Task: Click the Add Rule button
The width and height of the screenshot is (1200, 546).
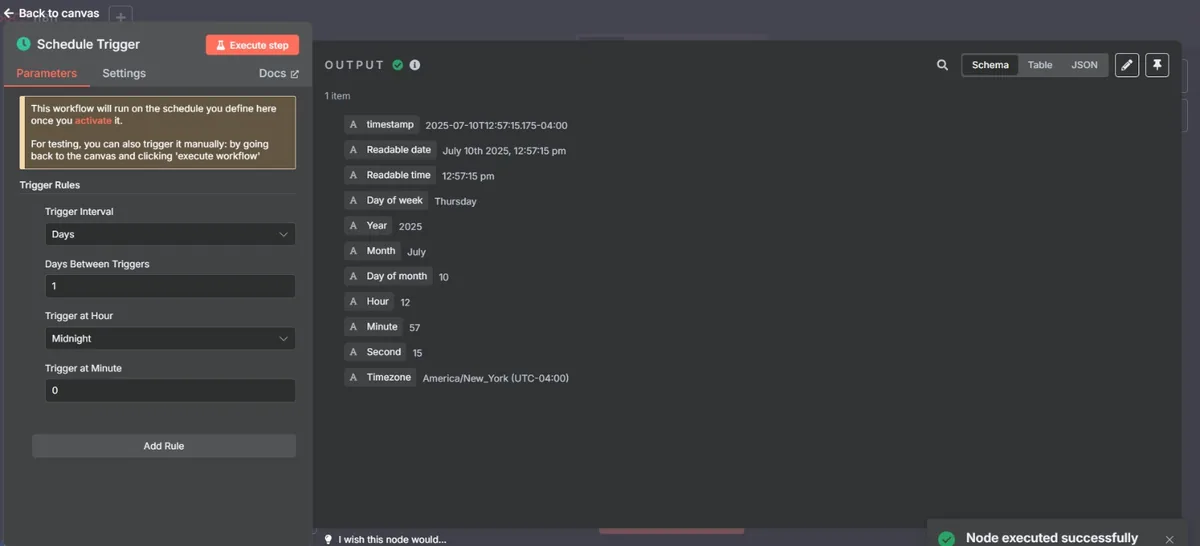Action: [x=164, y=446]
